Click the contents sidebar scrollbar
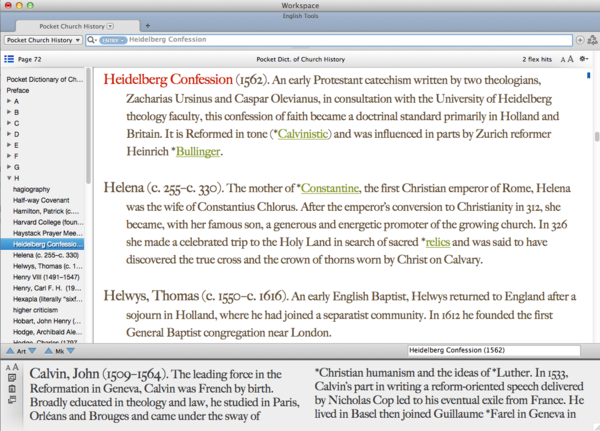This screenshot has width=600, height=431. click(88, 126)
